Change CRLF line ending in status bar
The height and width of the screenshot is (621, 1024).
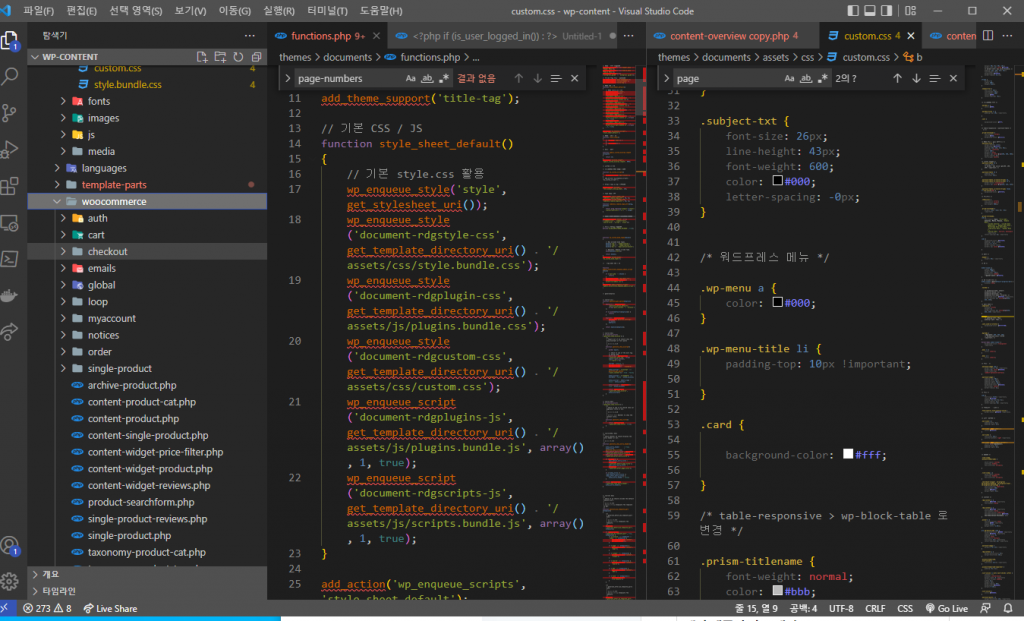875,608
